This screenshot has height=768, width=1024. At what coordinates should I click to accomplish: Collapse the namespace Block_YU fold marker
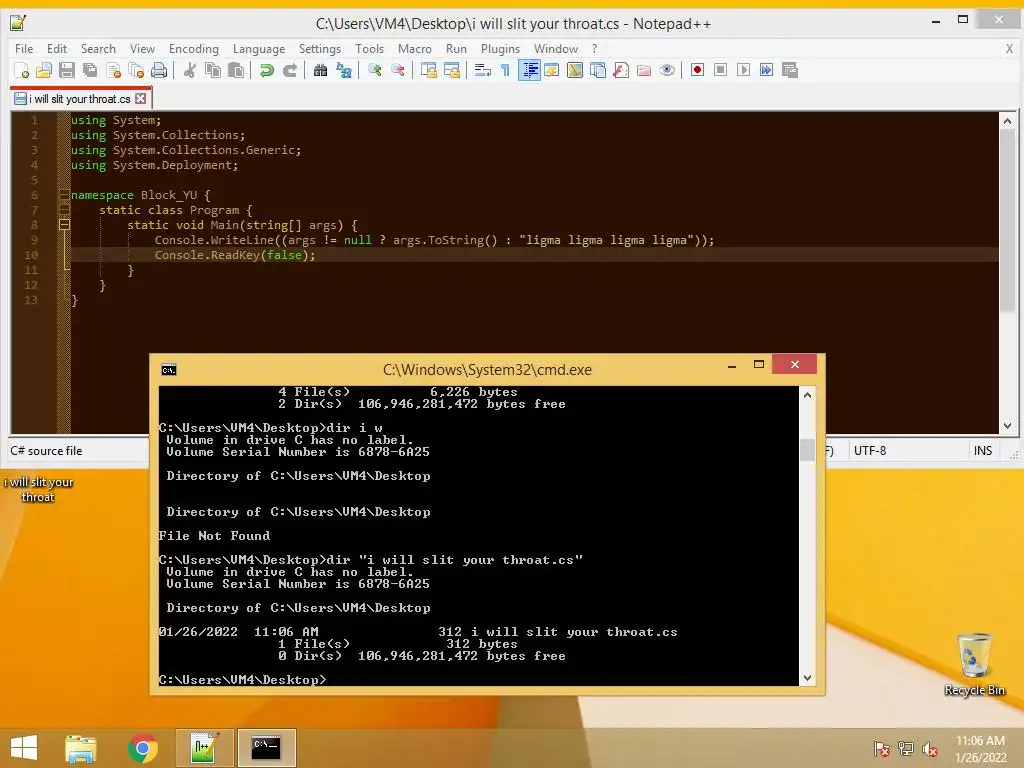(x=64, y=195)
